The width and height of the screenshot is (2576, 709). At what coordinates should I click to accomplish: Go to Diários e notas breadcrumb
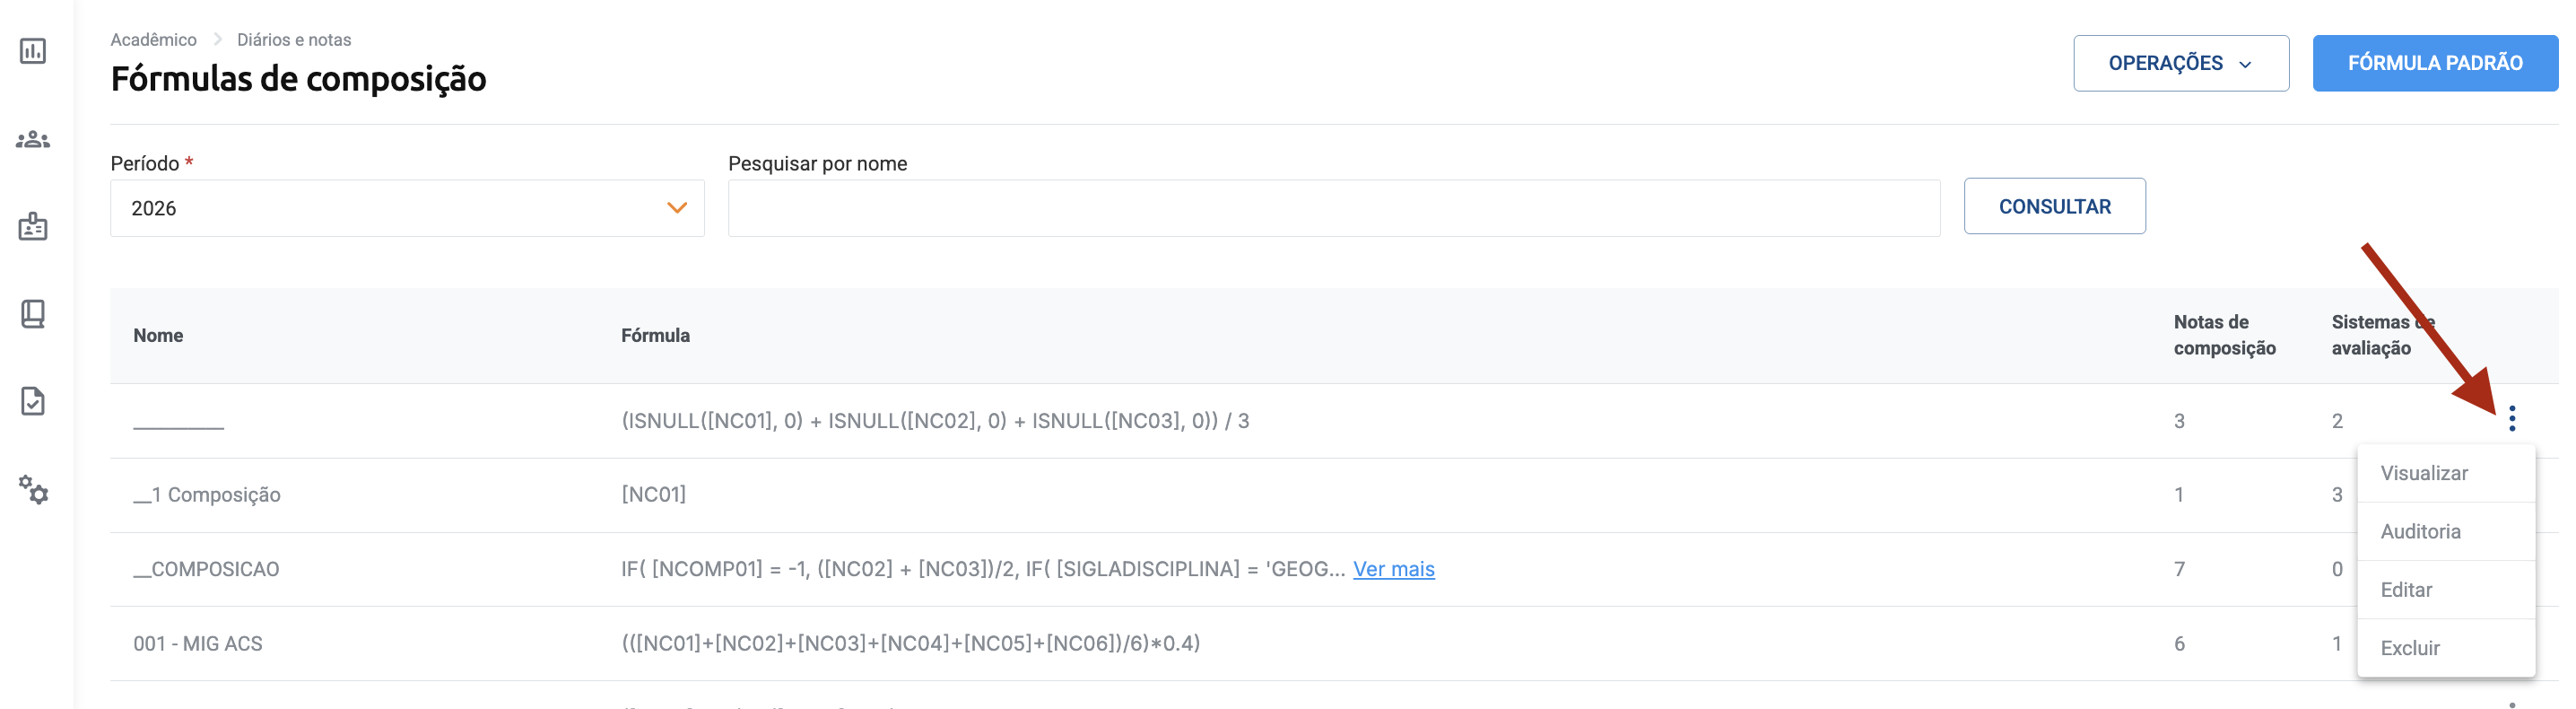294,40
